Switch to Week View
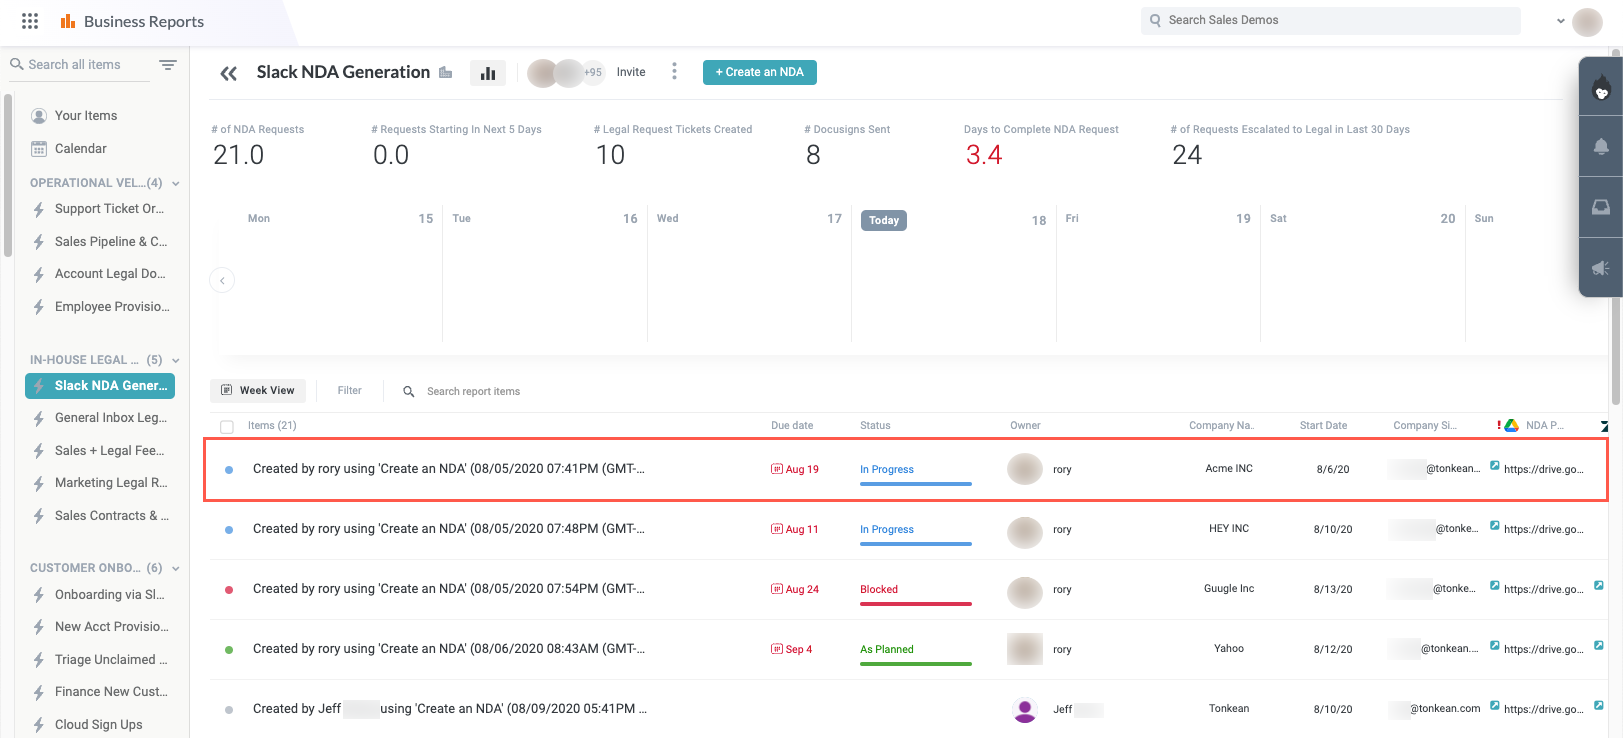 [x=258, y=391]
